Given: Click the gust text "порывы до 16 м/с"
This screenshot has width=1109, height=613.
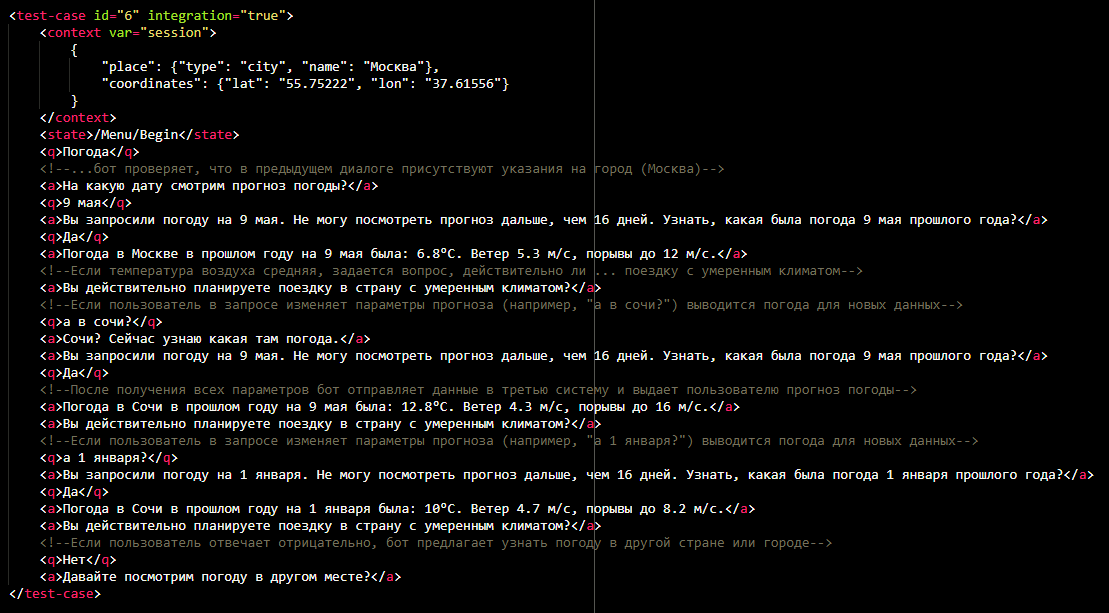Looking at the screenshot, I should (x=644, y=407).
